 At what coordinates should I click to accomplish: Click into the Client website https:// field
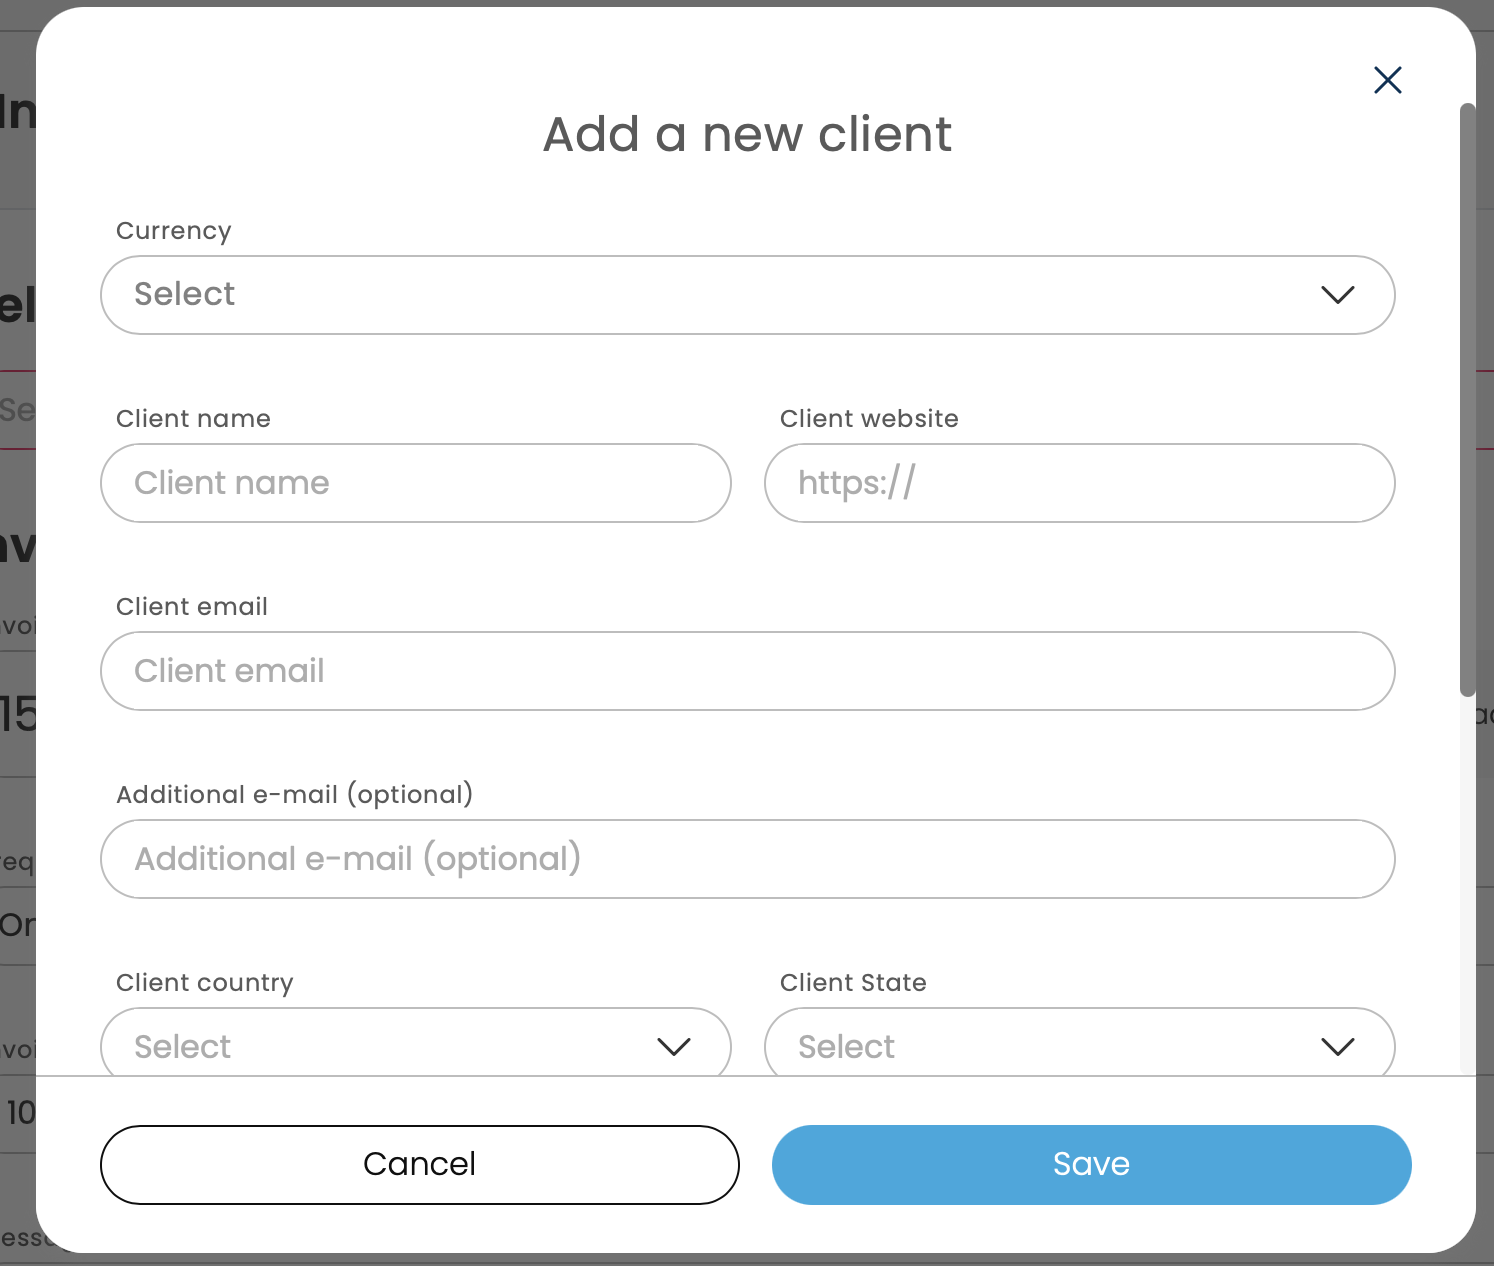[1079, 483]
